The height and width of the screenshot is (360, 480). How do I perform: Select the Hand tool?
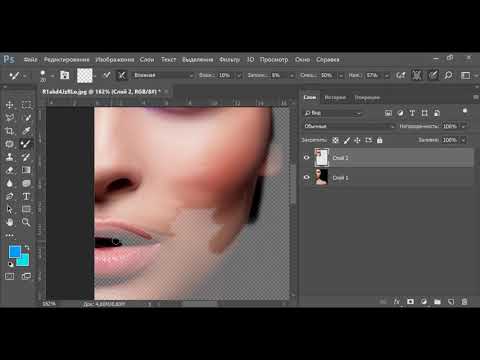[x=10, y=222]
